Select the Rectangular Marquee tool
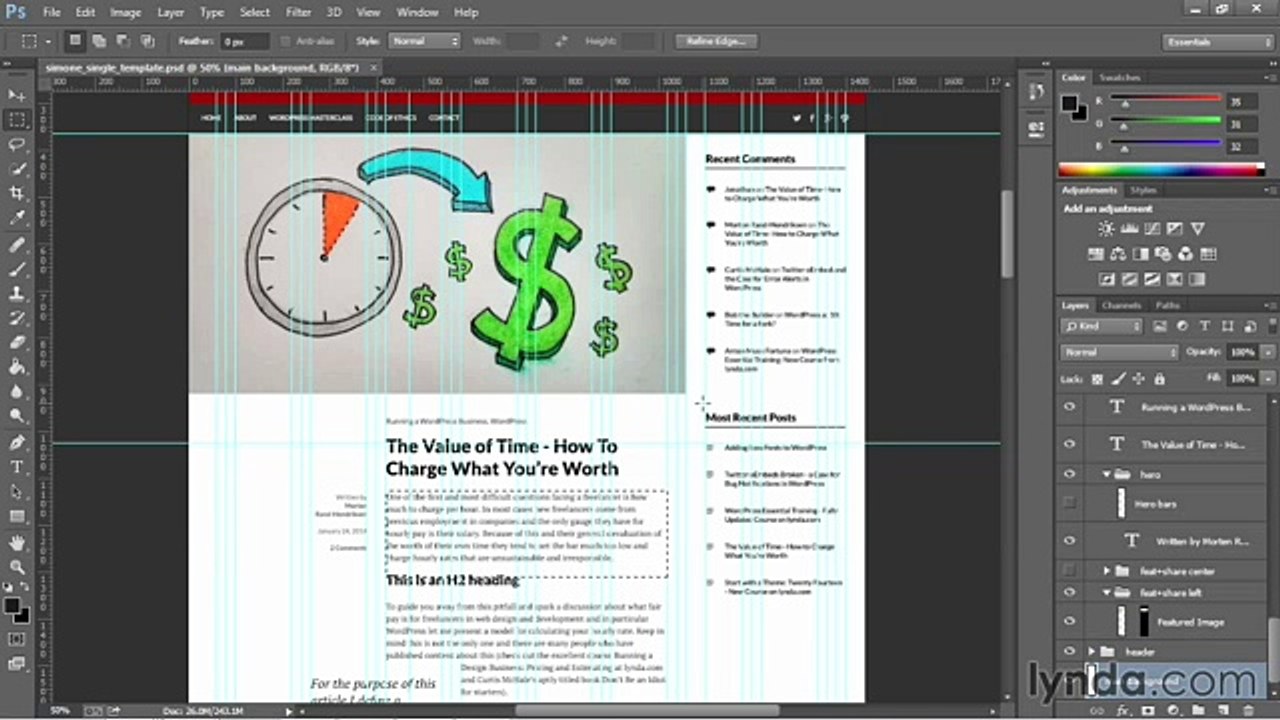This screenshot has width=1280, height=720. point(17,120)
